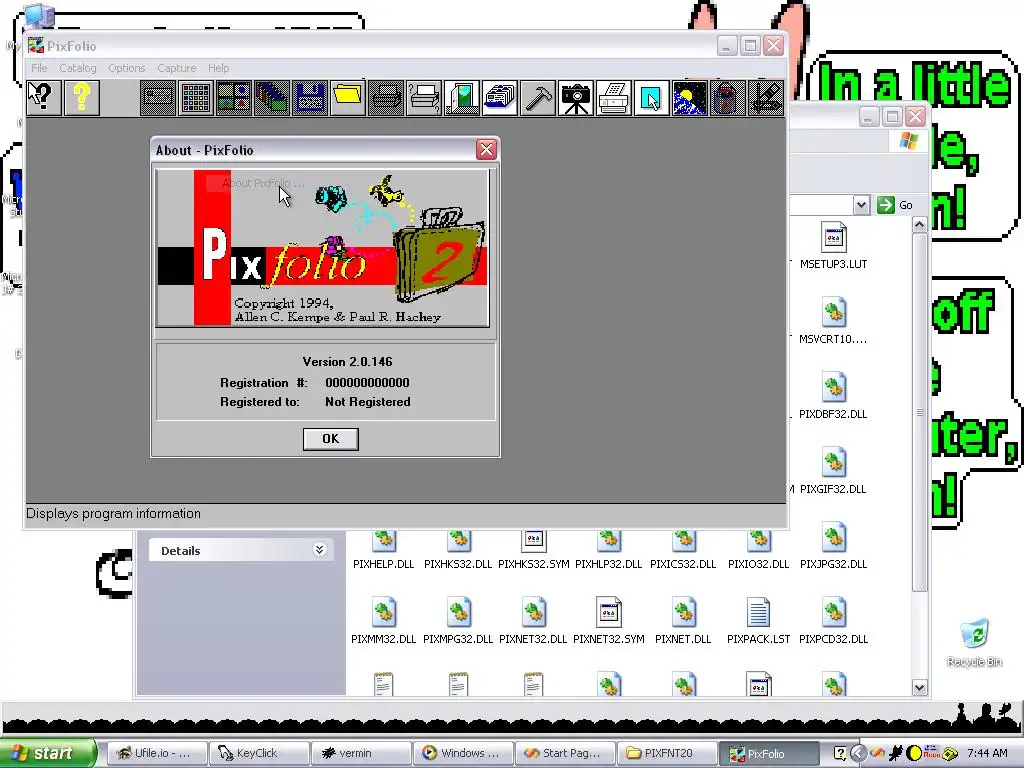
Task: Open the Catalog menu
Action: click(x=78, y=68)
